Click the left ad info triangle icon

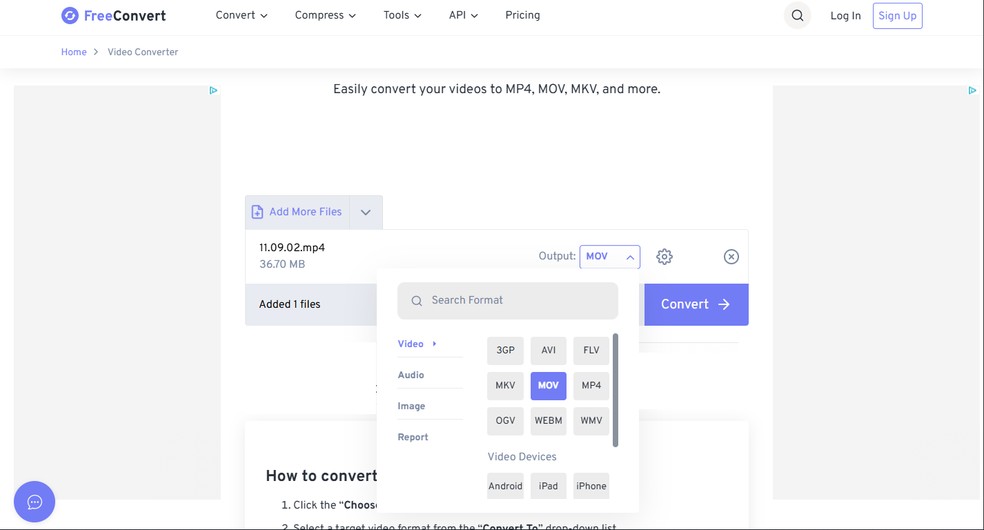[x=213, y=90]
